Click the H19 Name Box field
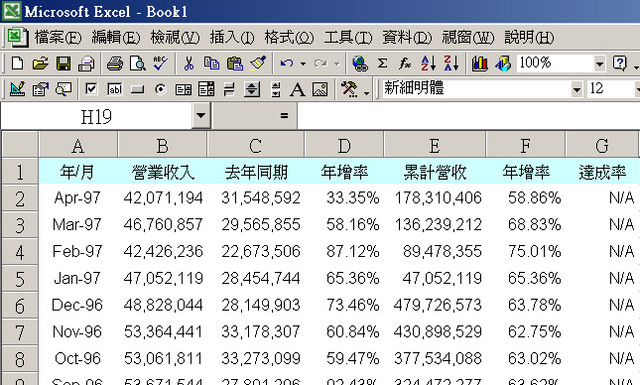Screen dimensions: 640x385 tap(96, 116)
